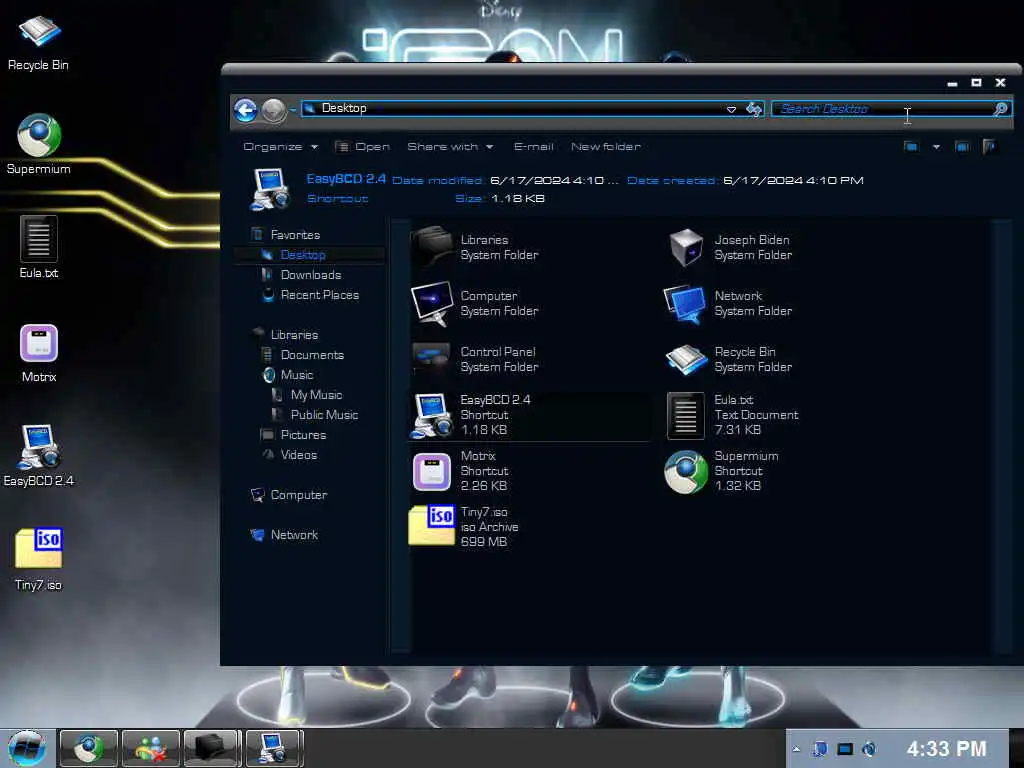Image resolution: width=1024 pixels, height=768 pixels.
Task: Select Supermium shortcut in the file list
Action: (784, 471)
